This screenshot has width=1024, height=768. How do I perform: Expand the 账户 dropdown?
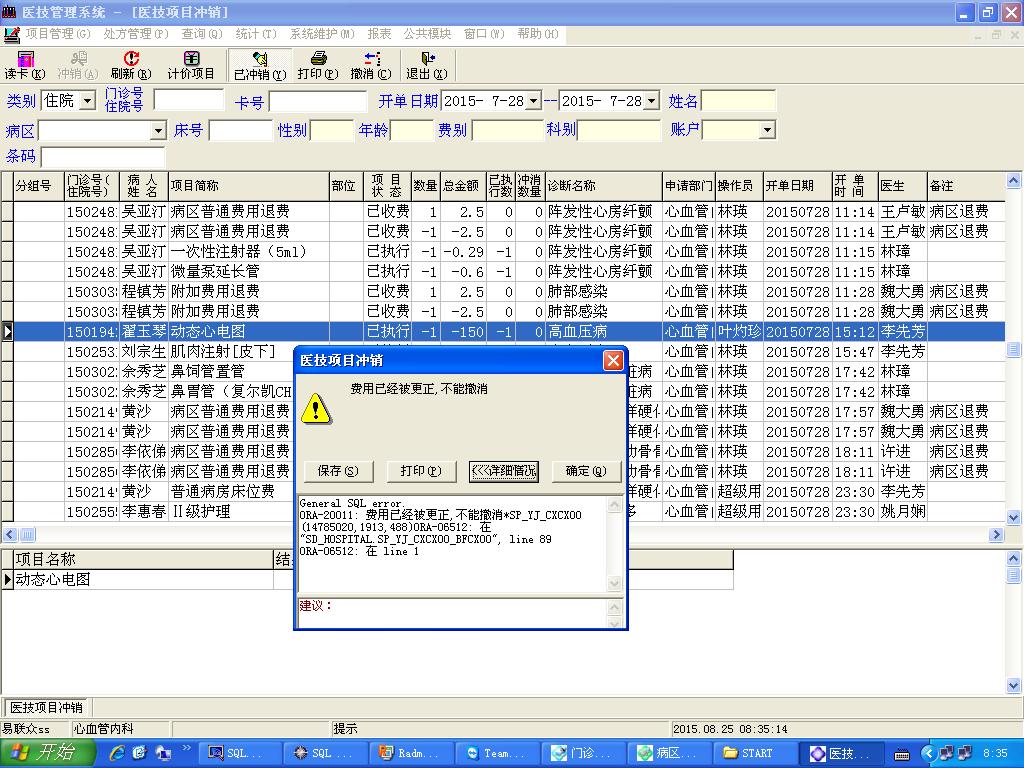pos(768,130)
